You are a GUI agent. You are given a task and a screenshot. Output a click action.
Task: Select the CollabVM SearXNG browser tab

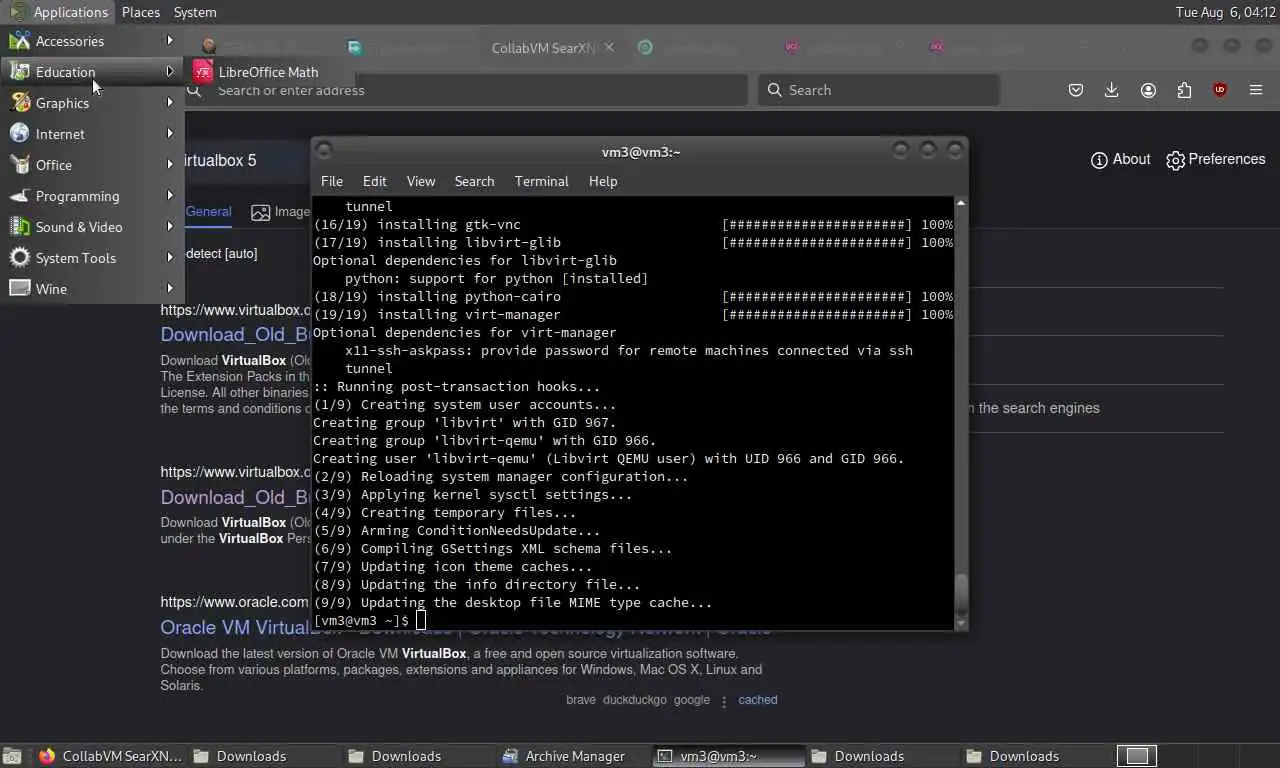[543, 48]
